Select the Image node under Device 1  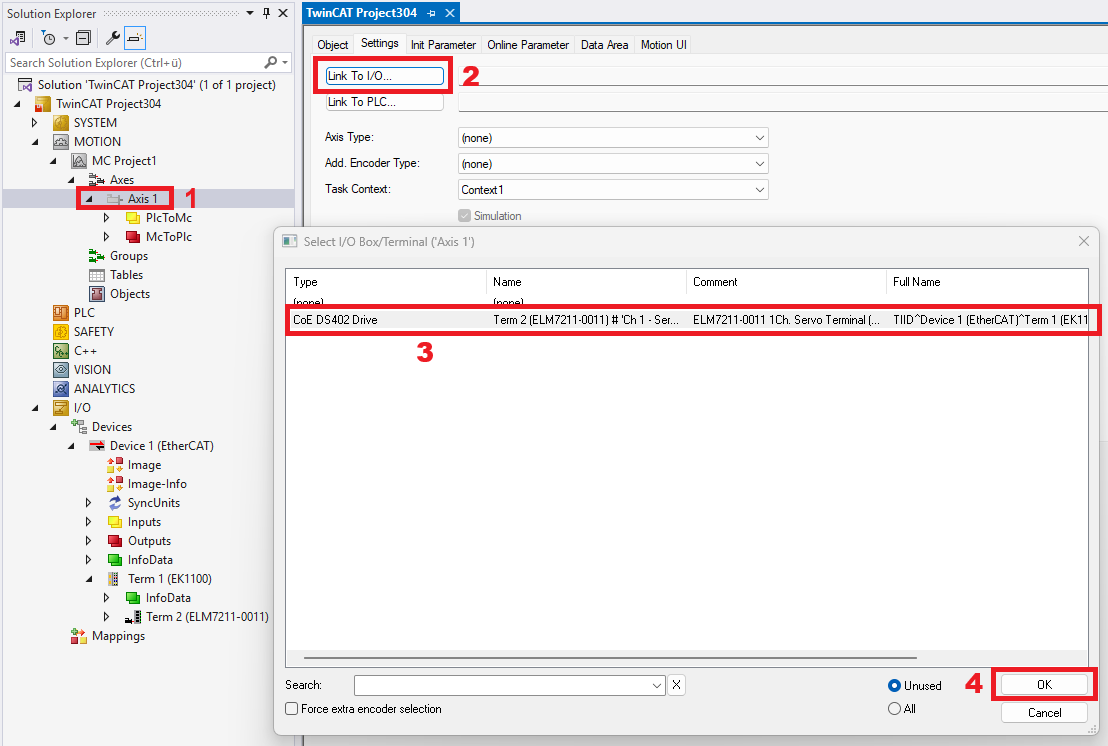(x=144, y=465)
